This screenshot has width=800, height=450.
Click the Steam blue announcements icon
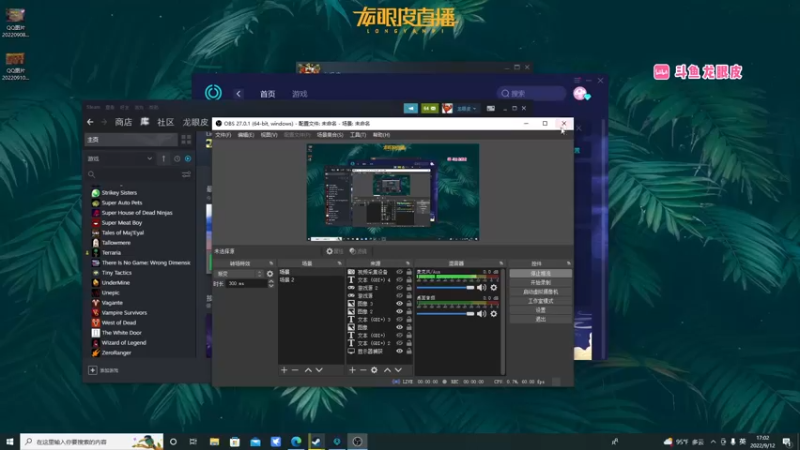point(411,108)
